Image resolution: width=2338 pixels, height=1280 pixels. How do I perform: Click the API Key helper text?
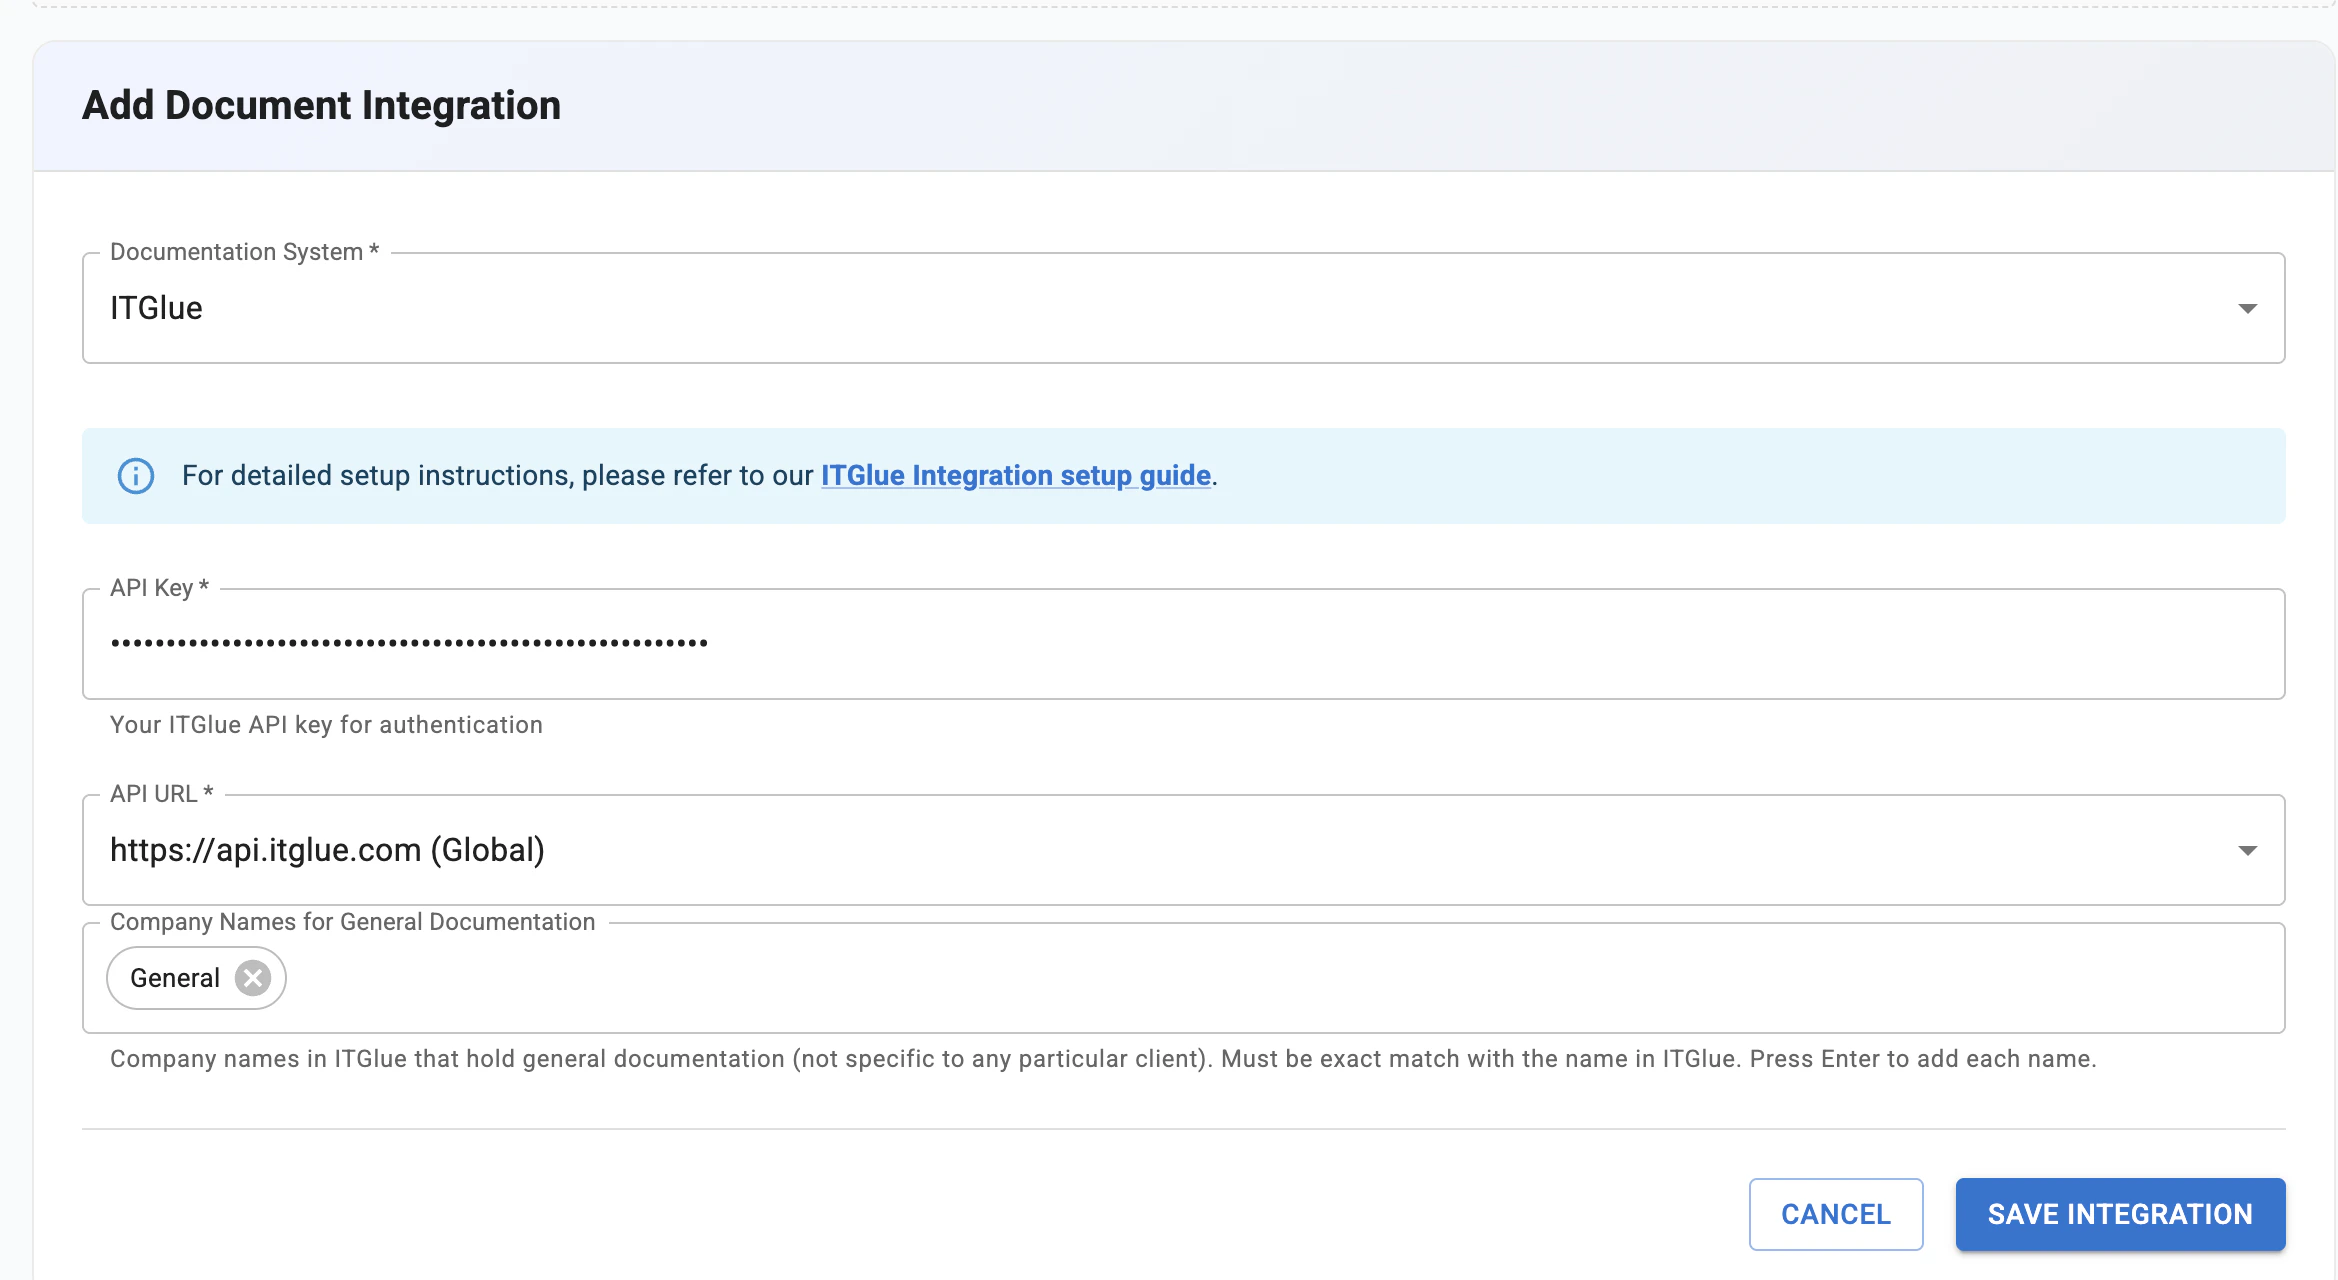tap(325, 724)
